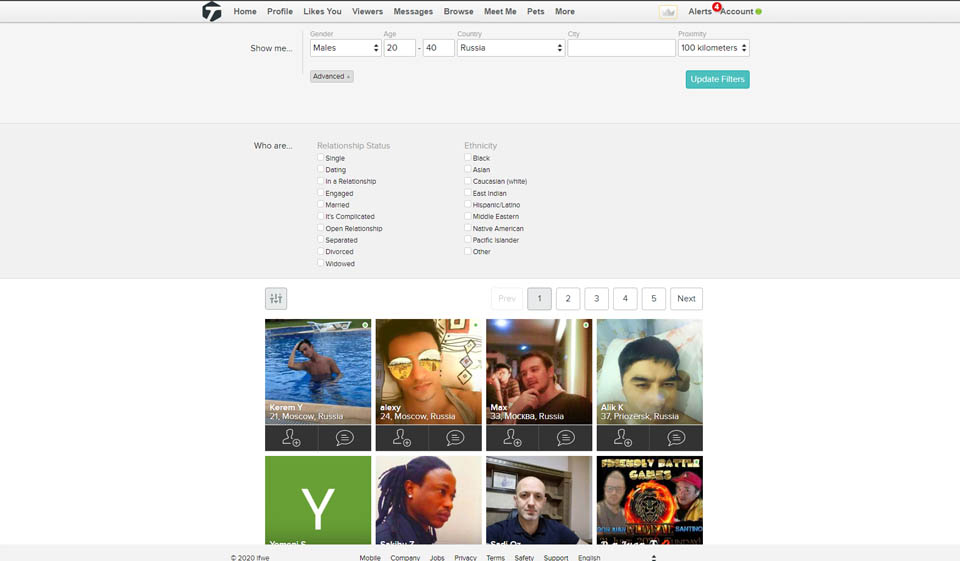
Task: Enable the Divorced checkbox
Action: pos(321,252)
